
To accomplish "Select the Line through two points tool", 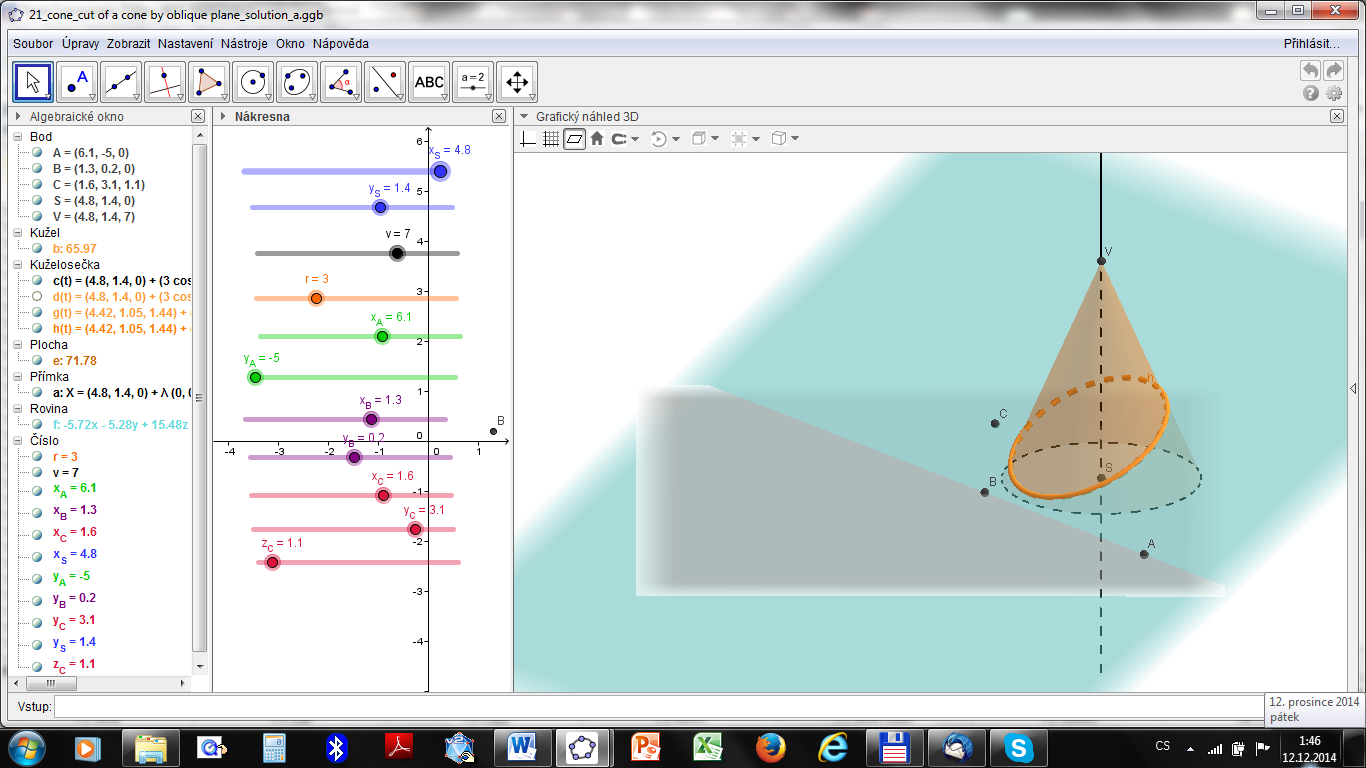I will (121, 82).
